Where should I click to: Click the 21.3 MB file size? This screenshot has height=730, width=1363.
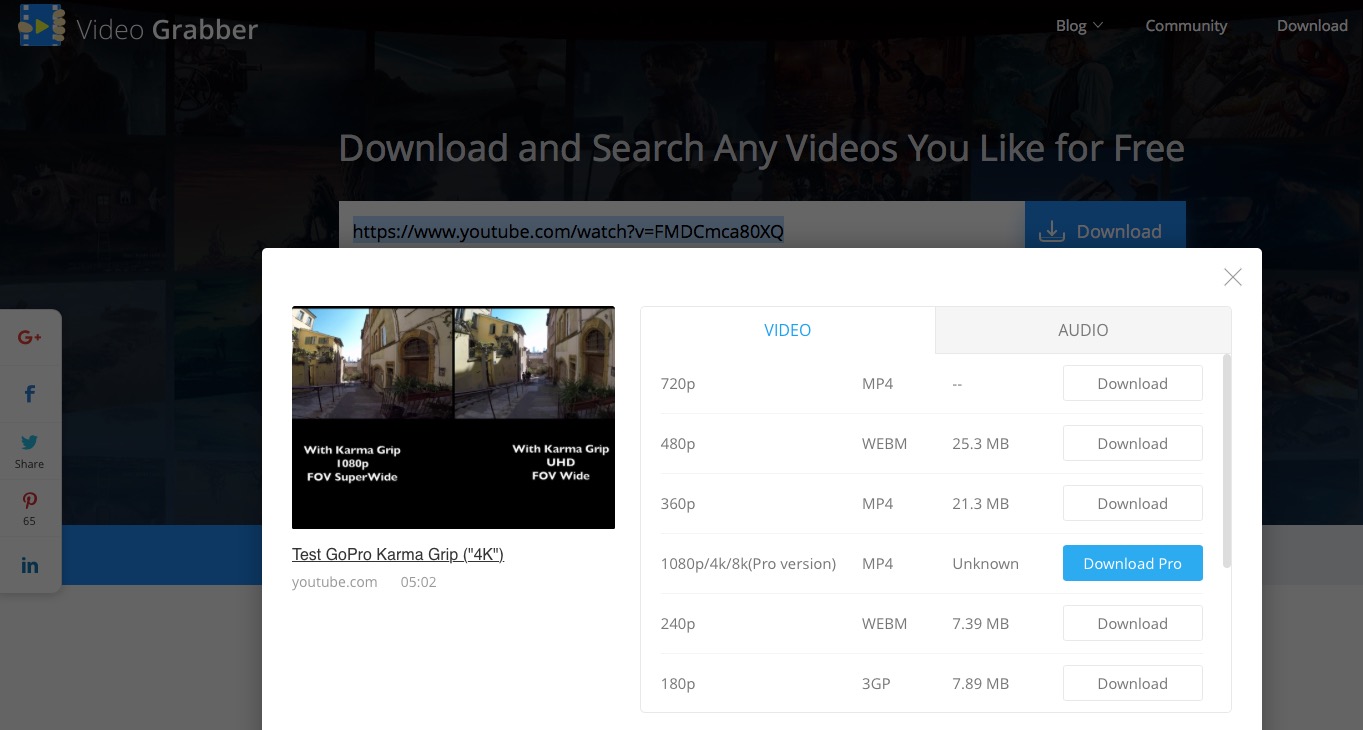pyautogui.click(x=980, y=503)
